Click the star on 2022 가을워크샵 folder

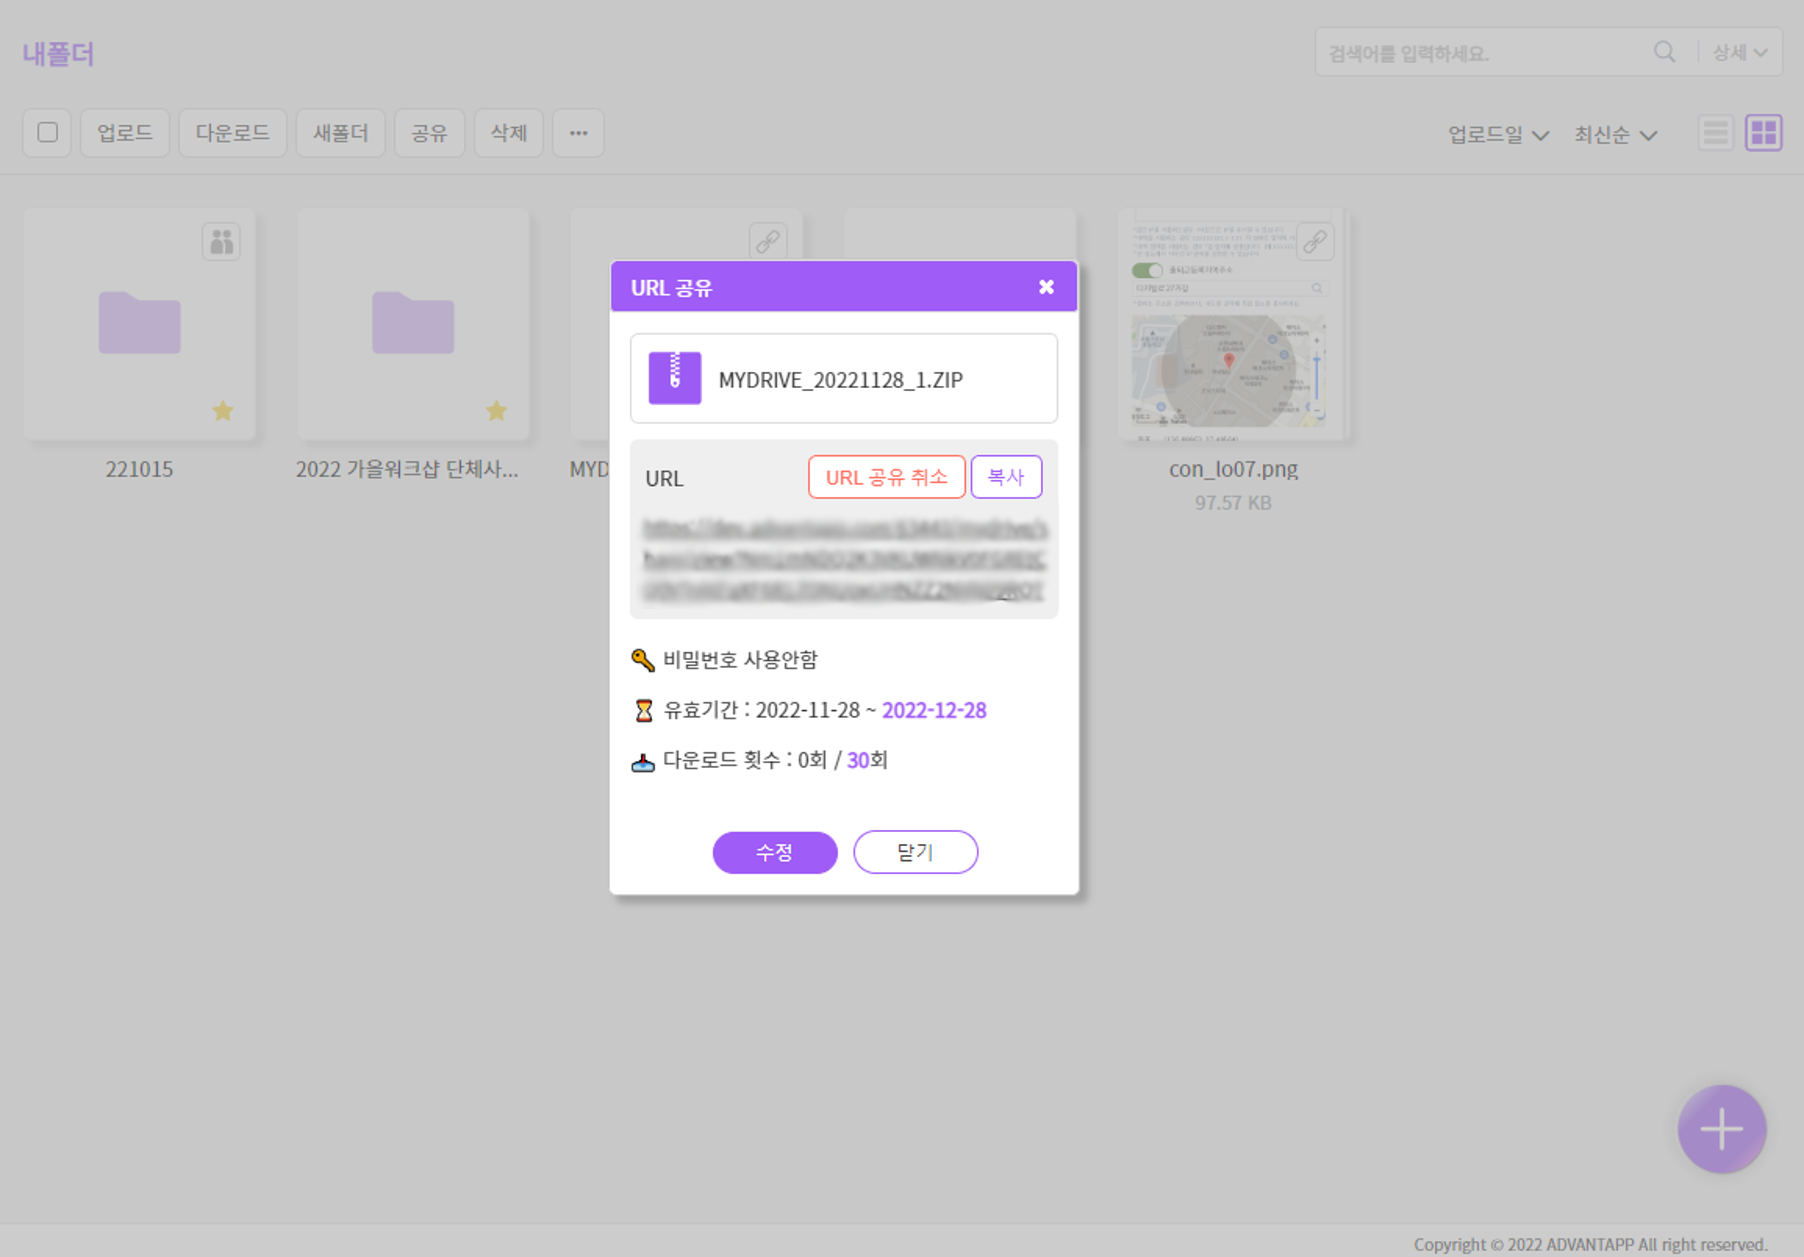coord(496,411)
